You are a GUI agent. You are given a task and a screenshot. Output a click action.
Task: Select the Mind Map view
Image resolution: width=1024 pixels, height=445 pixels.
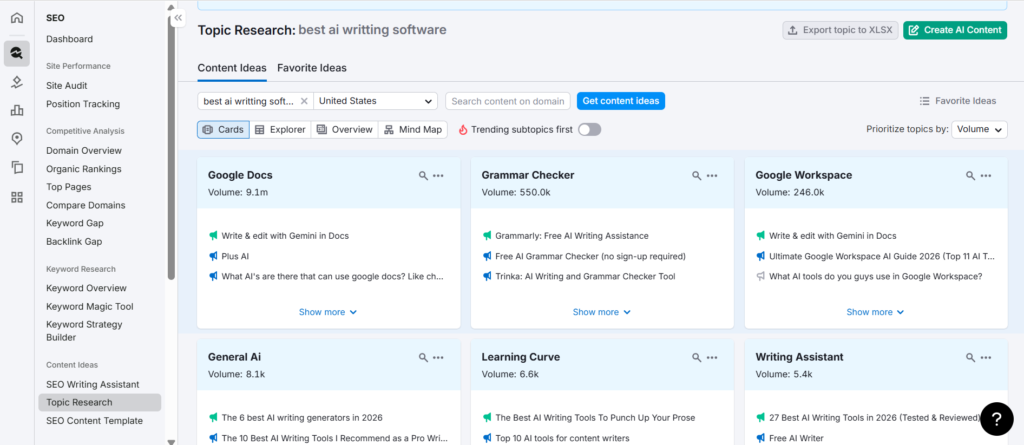point(413,129)
